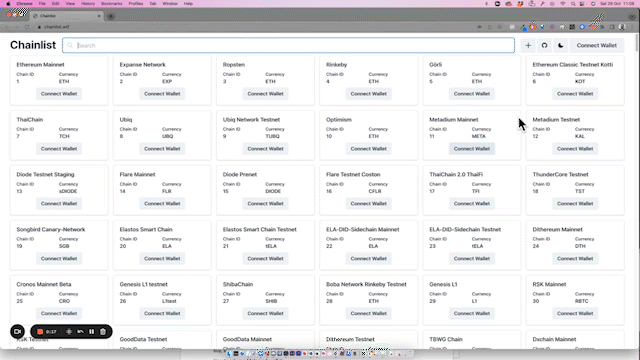
Task: Open the File menu
Action: pos(42,4)
